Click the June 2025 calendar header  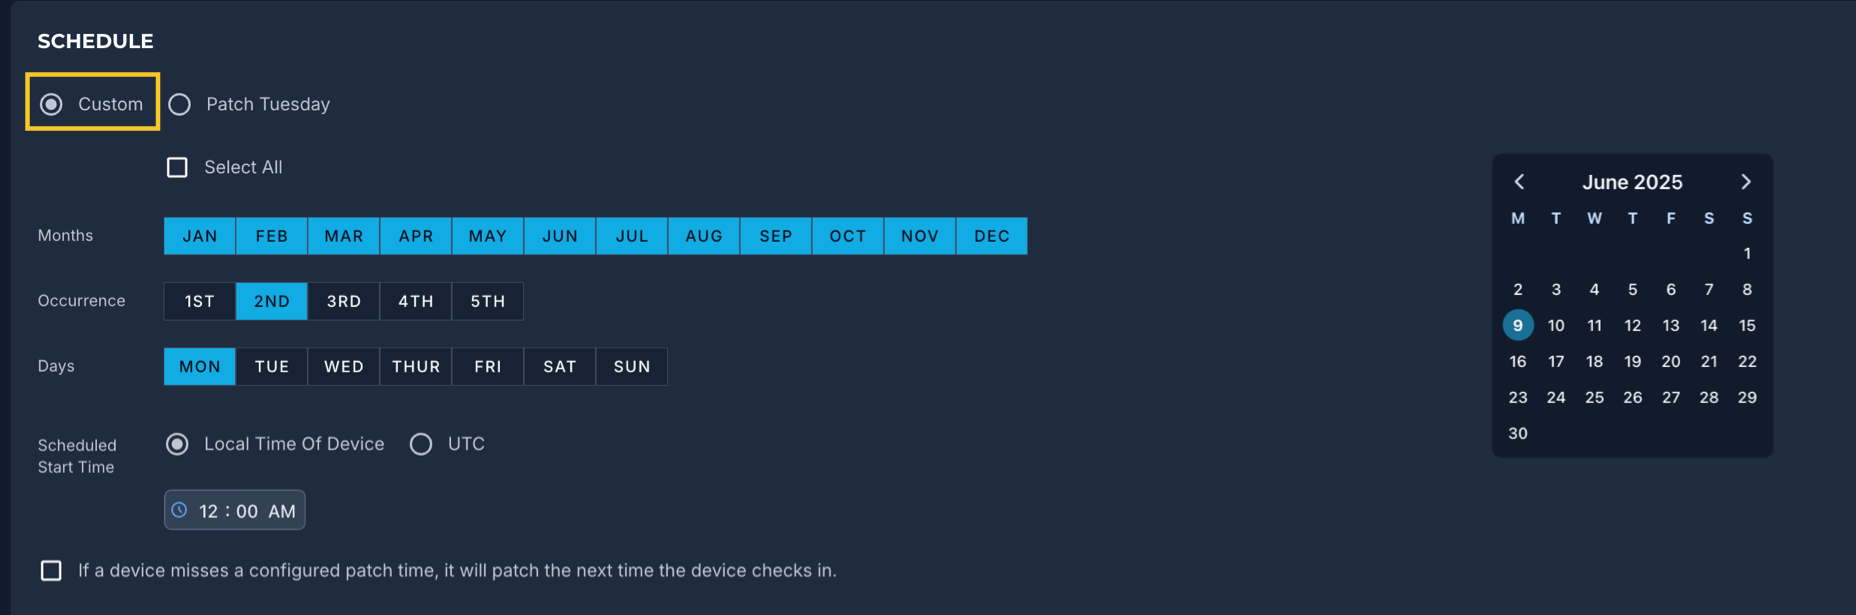(1632, 182)
